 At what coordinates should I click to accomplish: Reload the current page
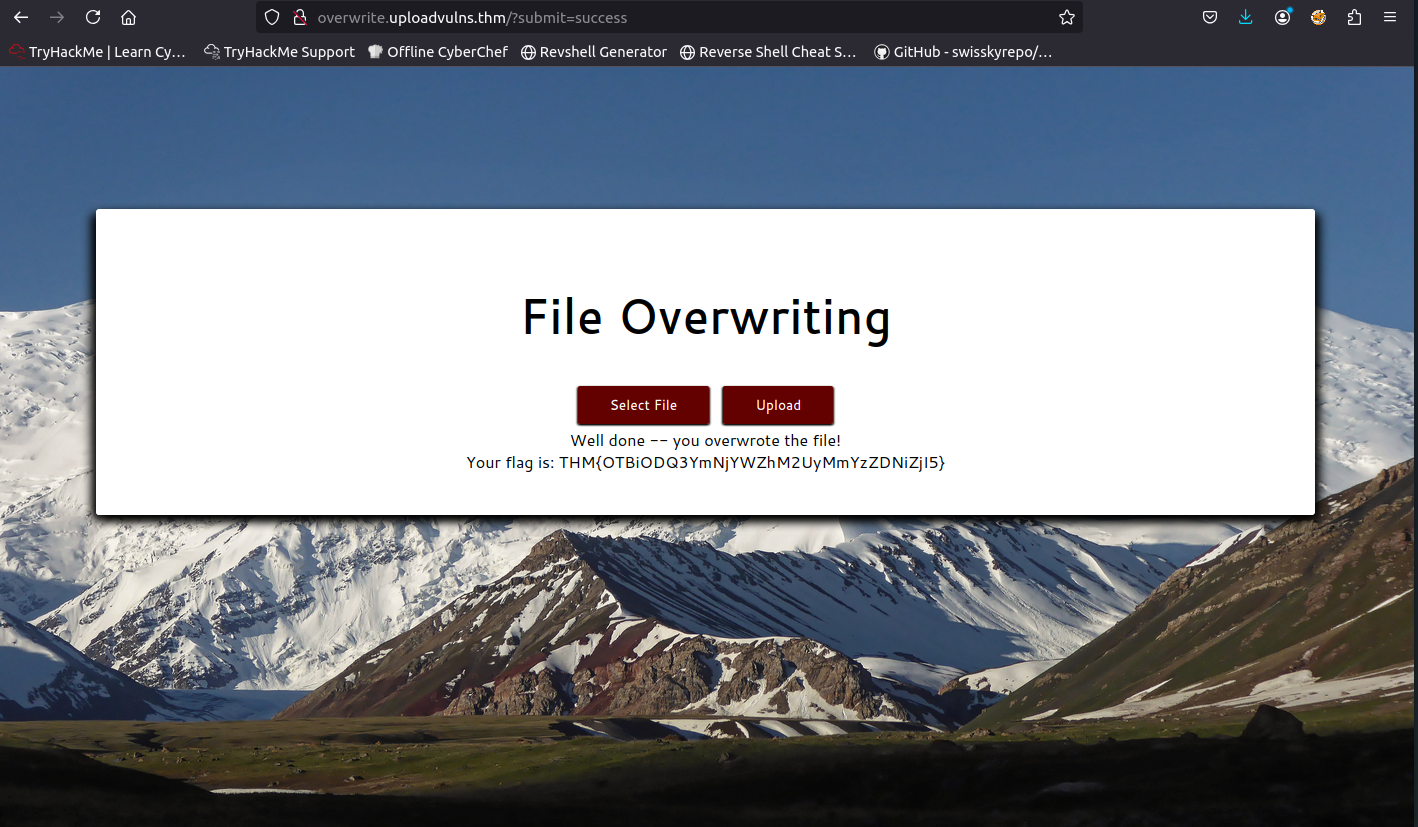(93, 17)
